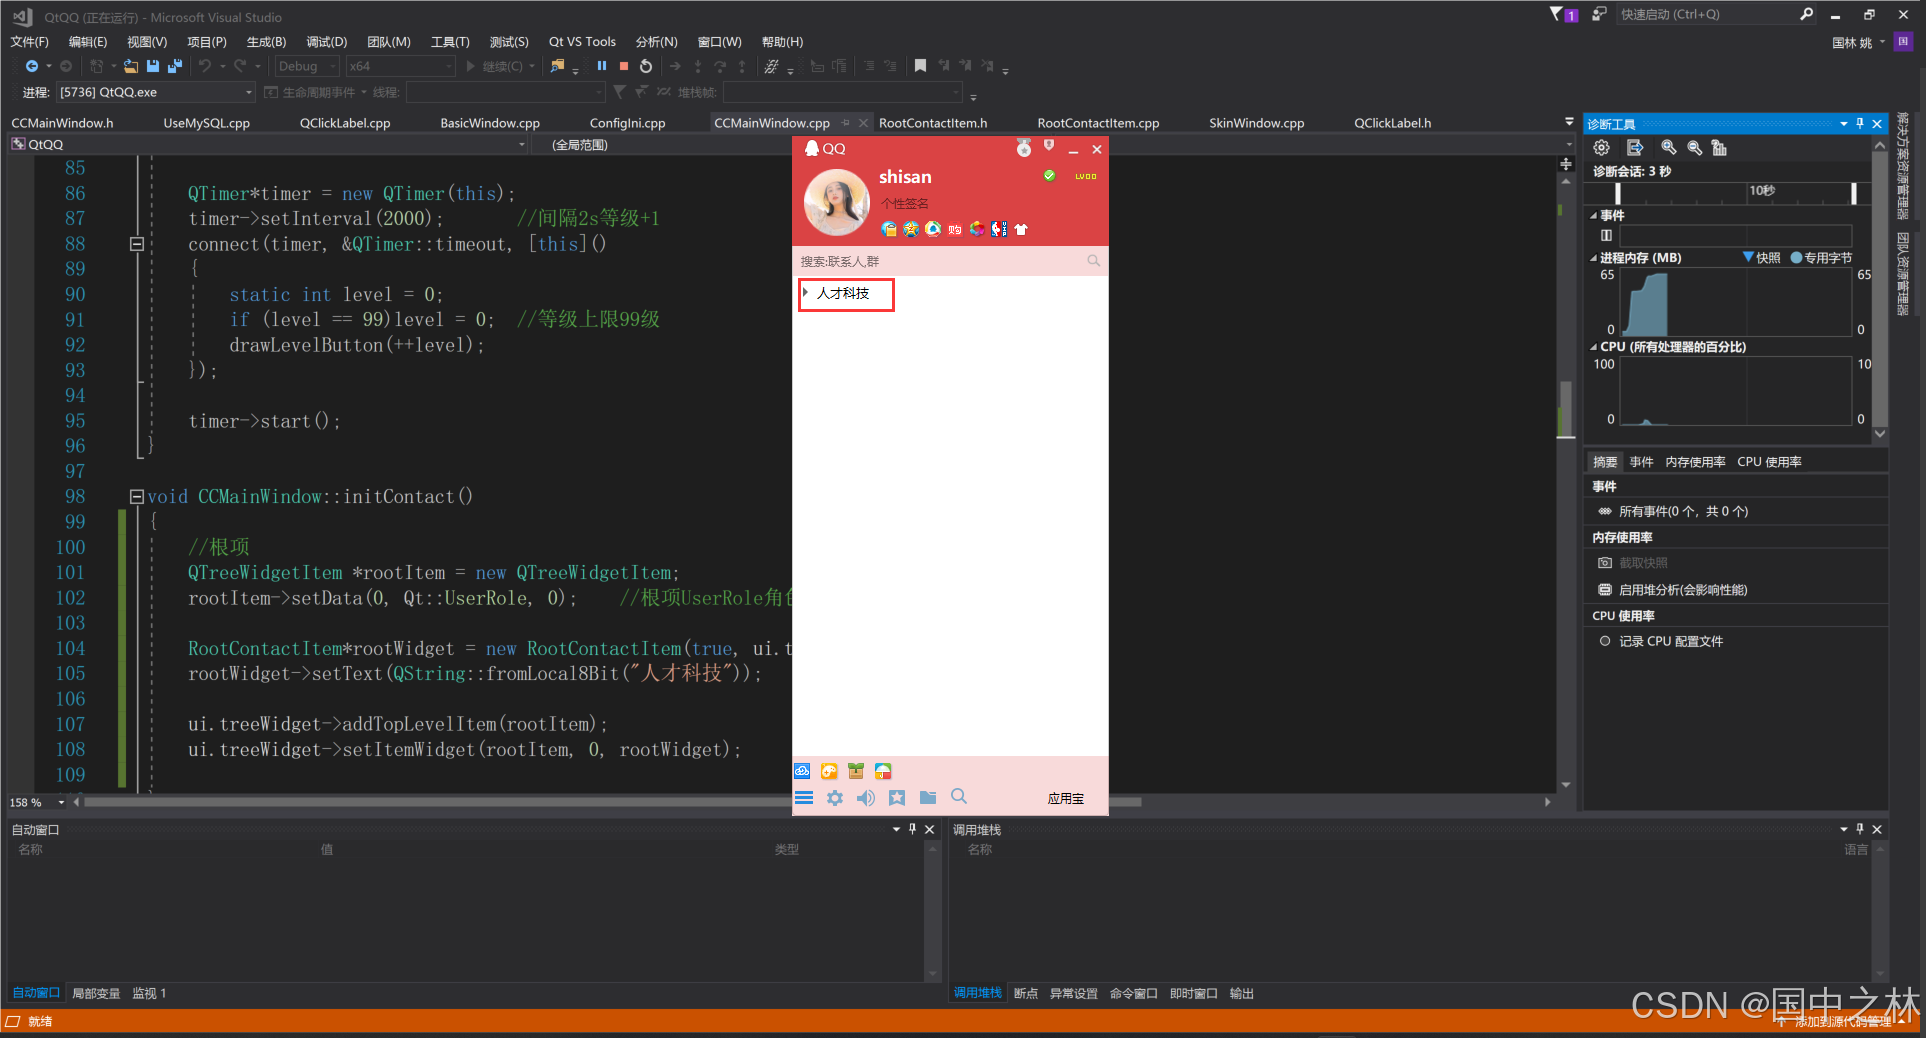Image resolution: width=1926 pixels, height=1038 pixels.
Task: Stop debugging with the red square button
Action: click(624, 66)
